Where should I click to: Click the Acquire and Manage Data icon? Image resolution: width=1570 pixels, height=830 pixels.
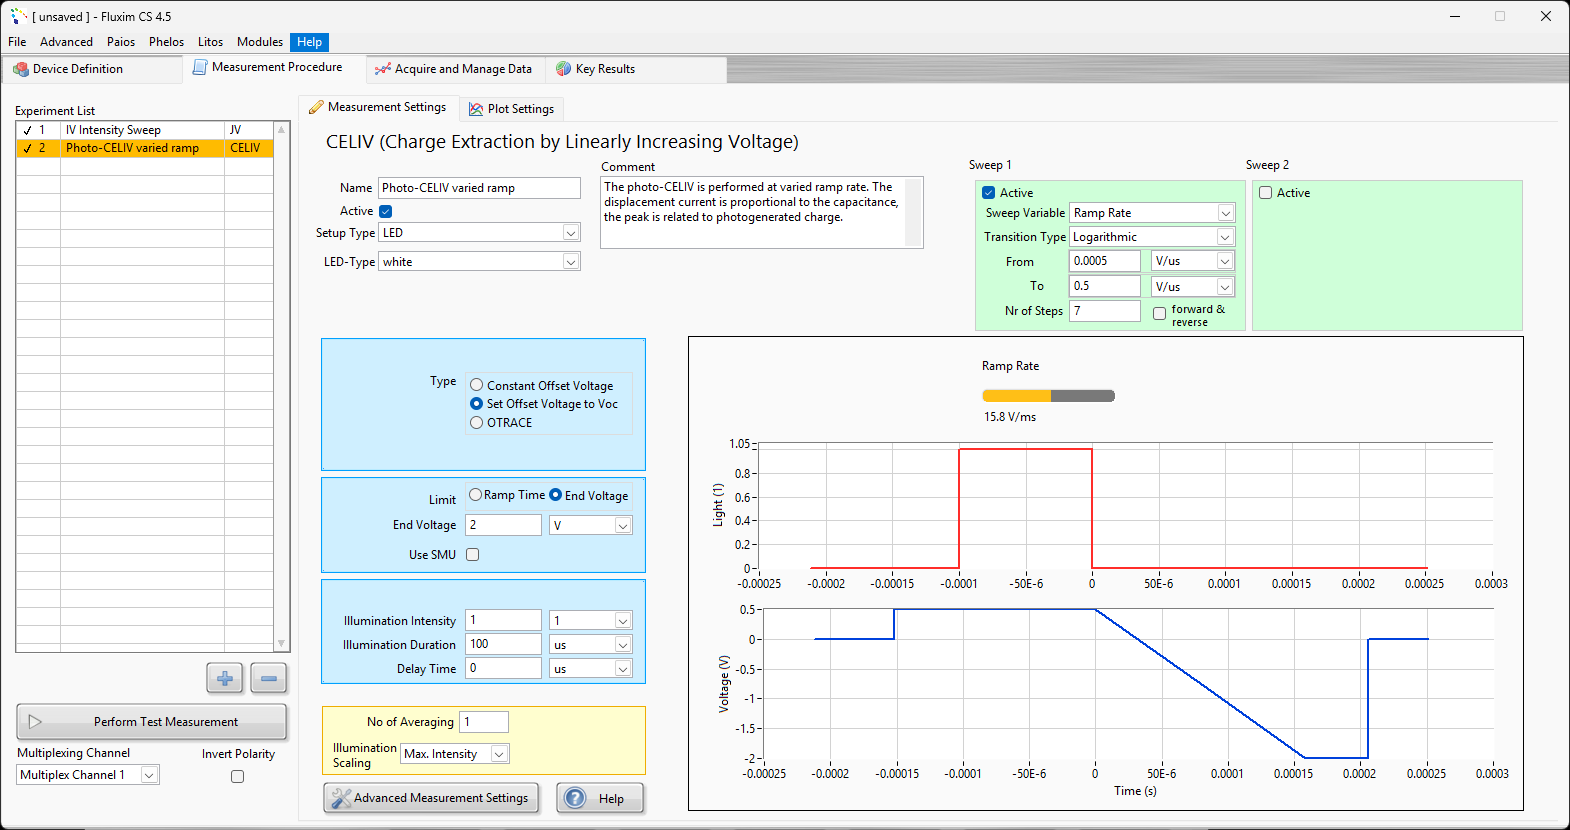tap(383, 69)
